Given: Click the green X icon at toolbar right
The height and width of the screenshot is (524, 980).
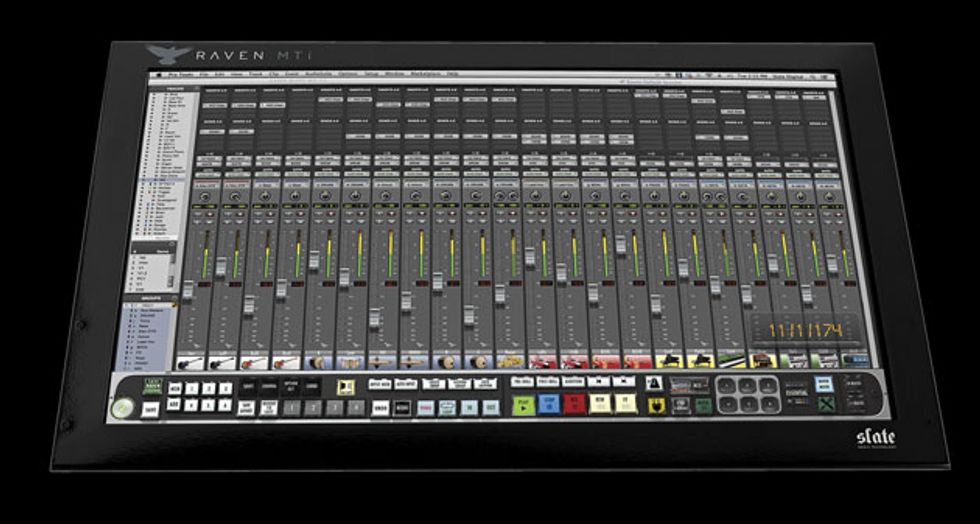Looking at the screenshot, I should pyautogui.click(x=824, y=405).
